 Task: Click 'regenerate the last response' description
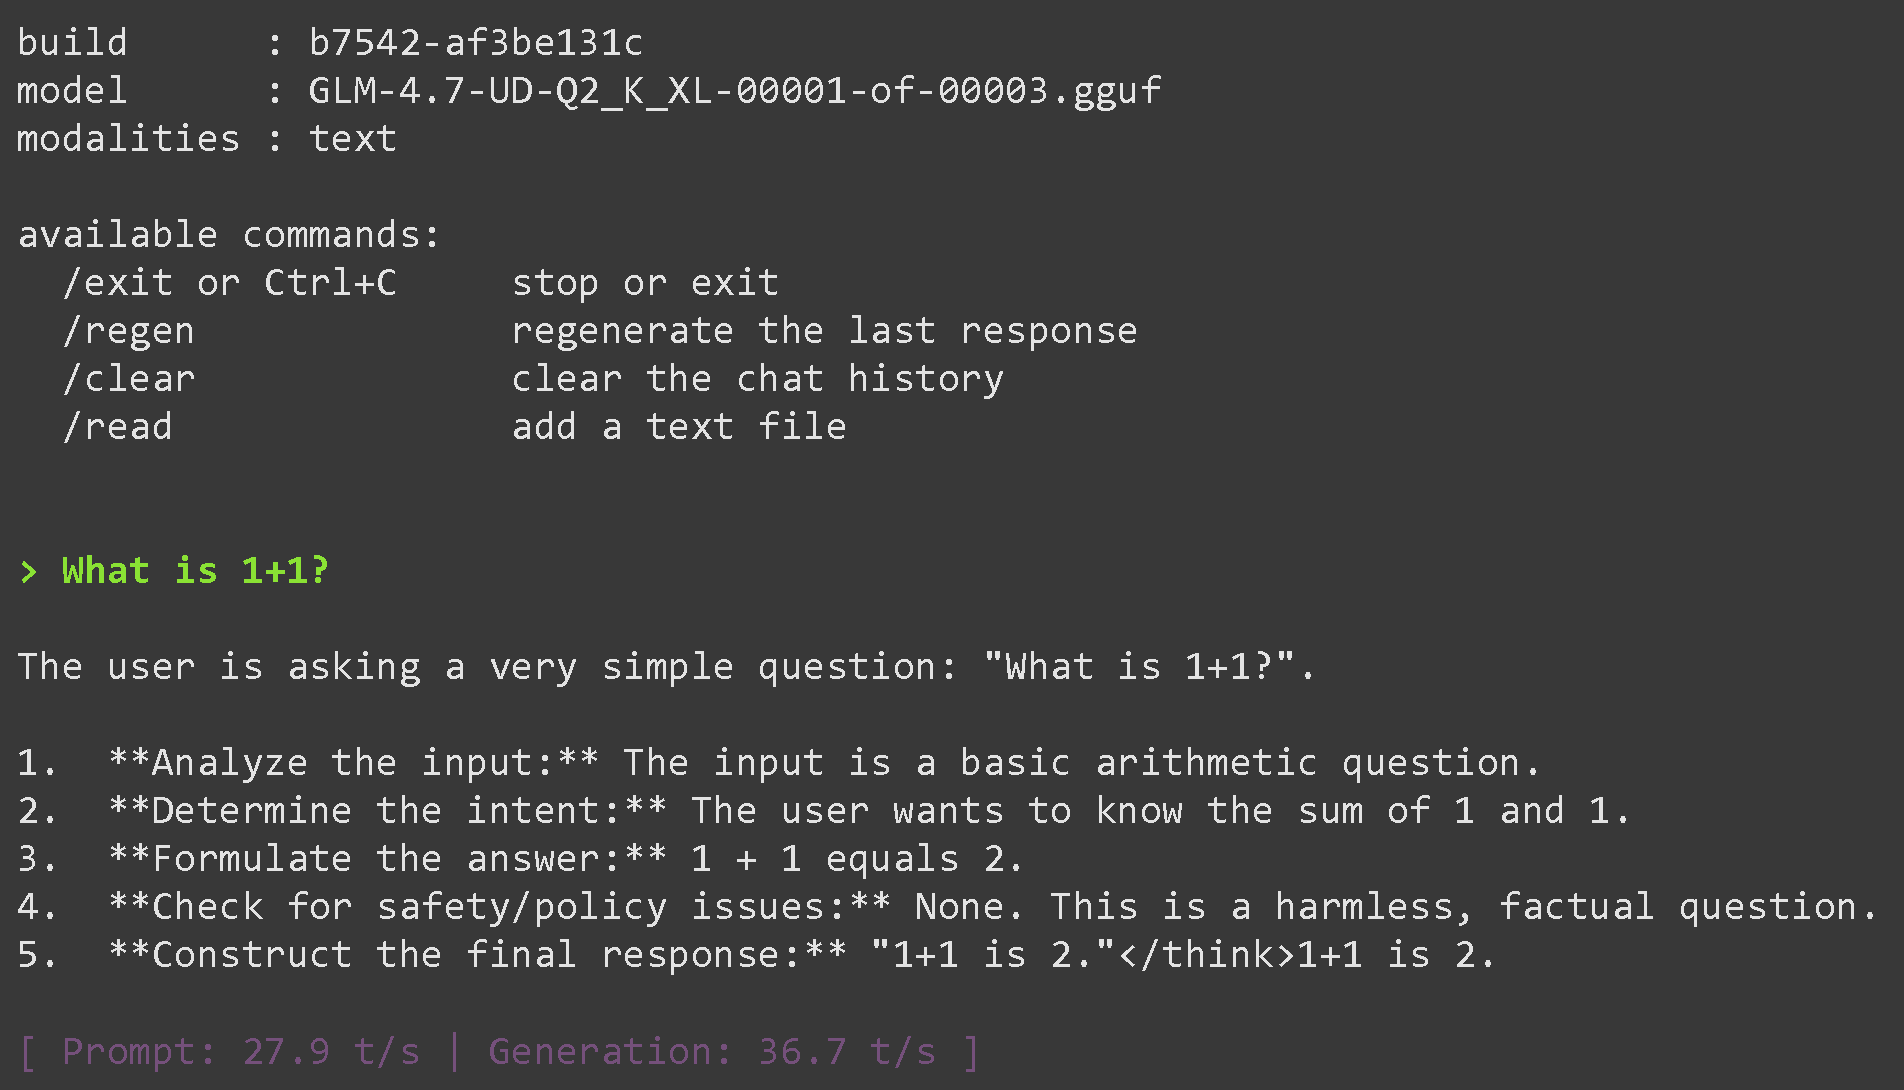[x=824, y=331]
